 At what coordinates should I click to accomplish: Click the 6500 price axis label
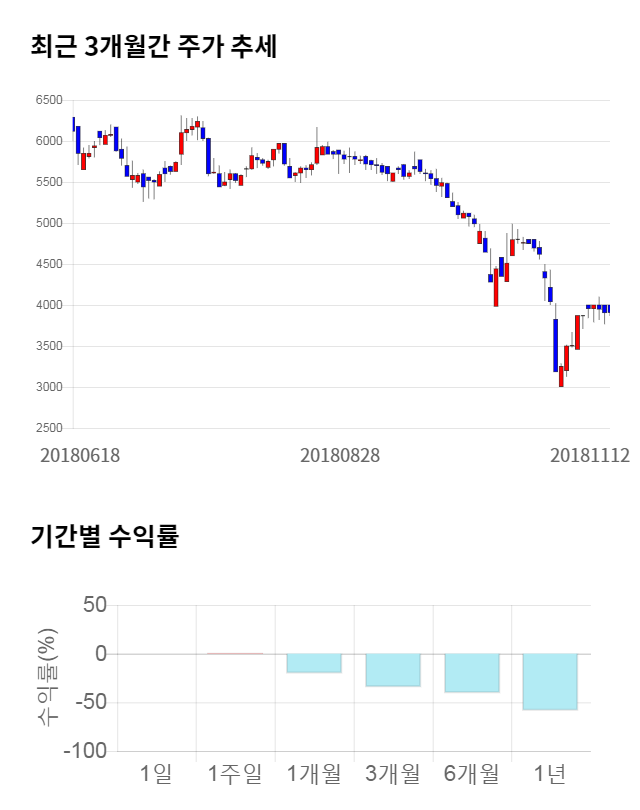(x=48, y=101)
